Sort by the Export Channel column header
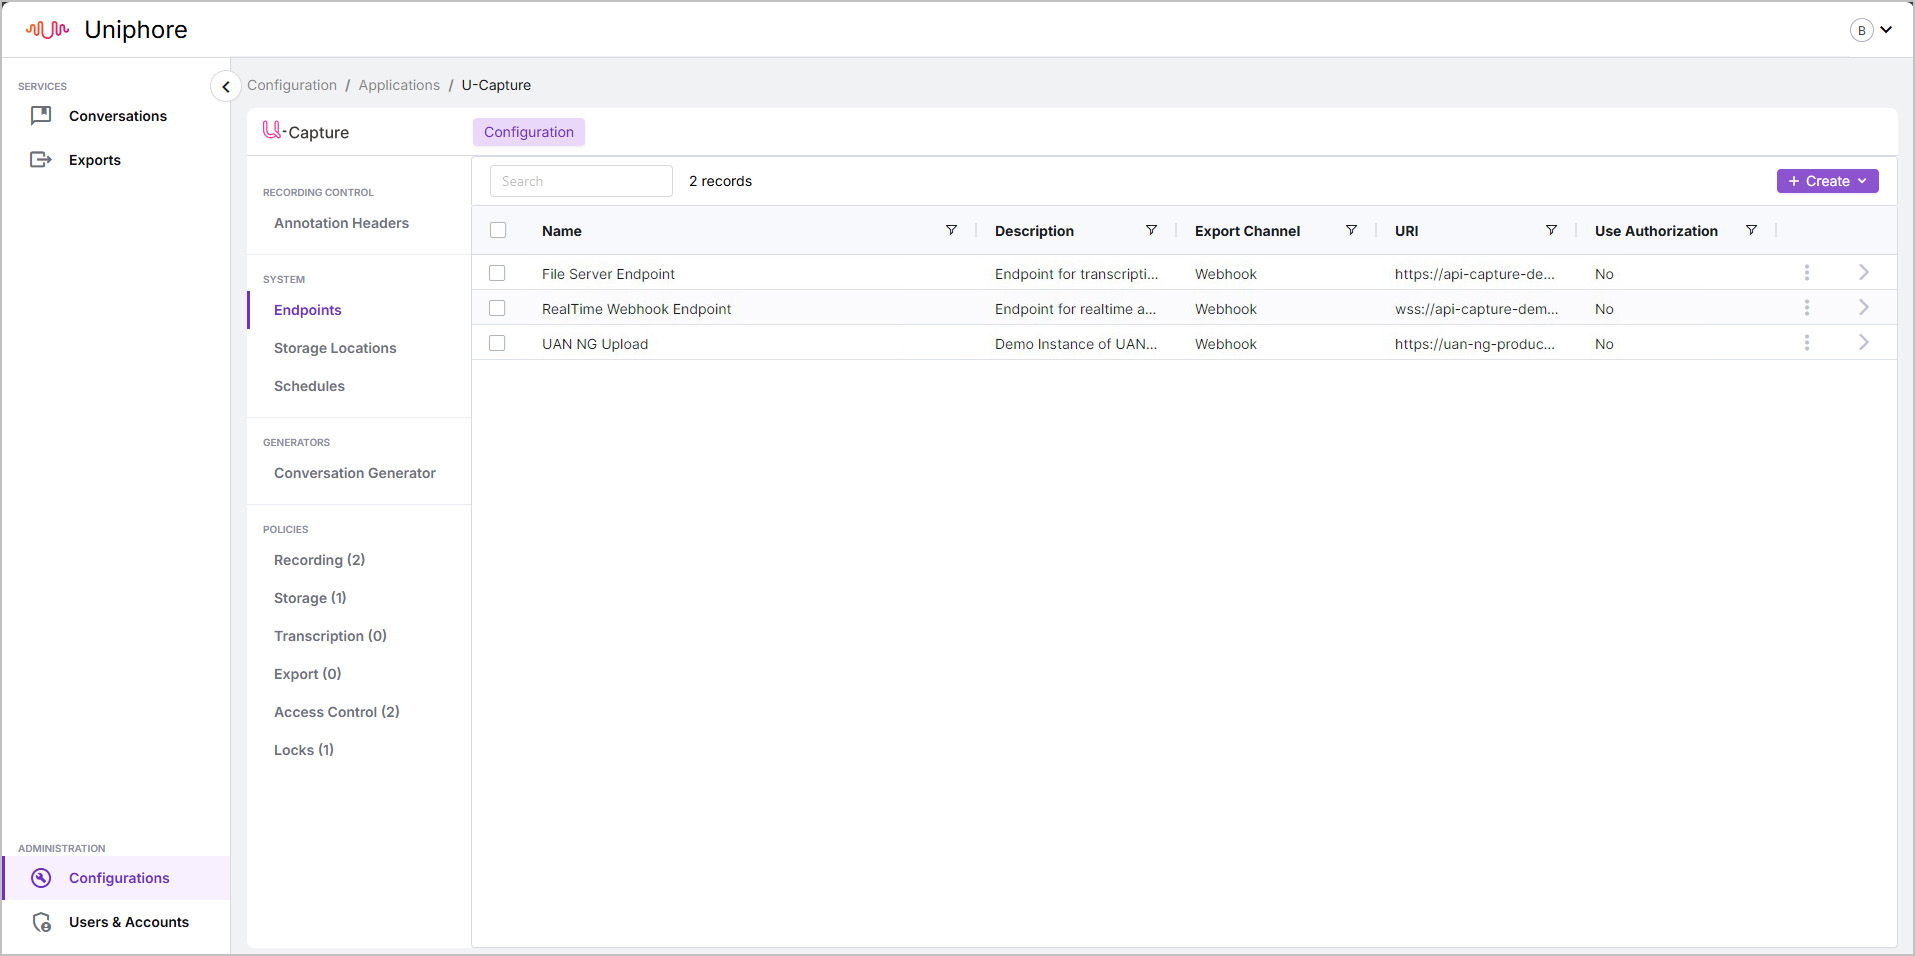1915x956 pixels. (1247, 231)
